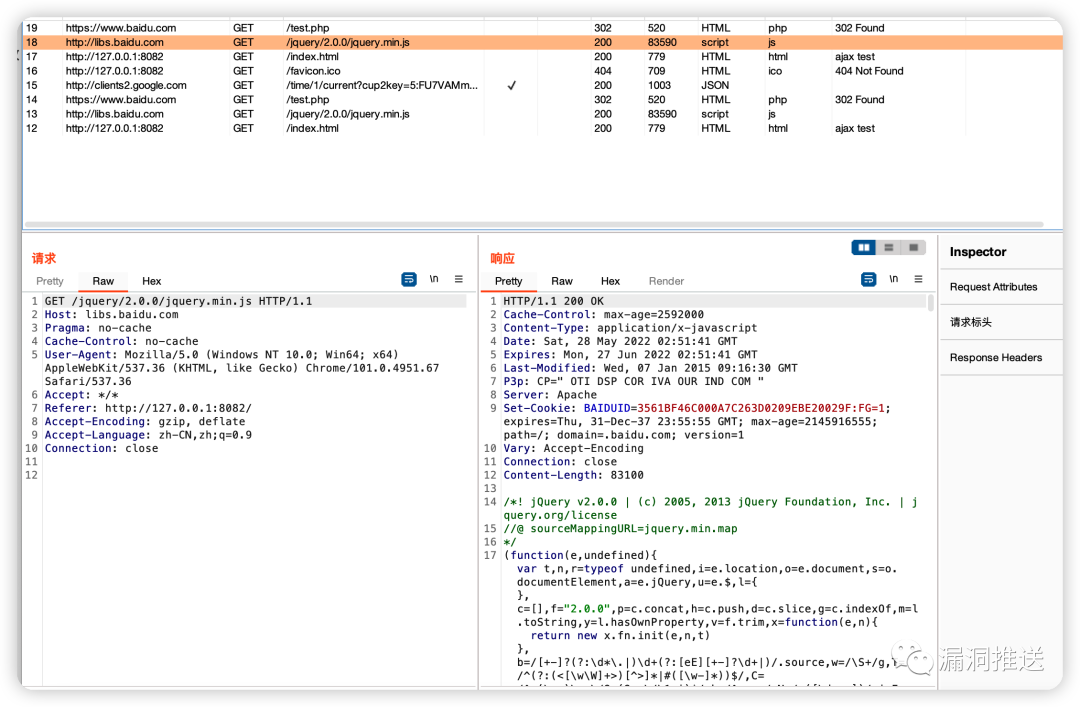This screenshot has width=1080, height=707.
Task: Click '302 Found' title in row 19
Action: pyautogui.click(x=859, y=28)
